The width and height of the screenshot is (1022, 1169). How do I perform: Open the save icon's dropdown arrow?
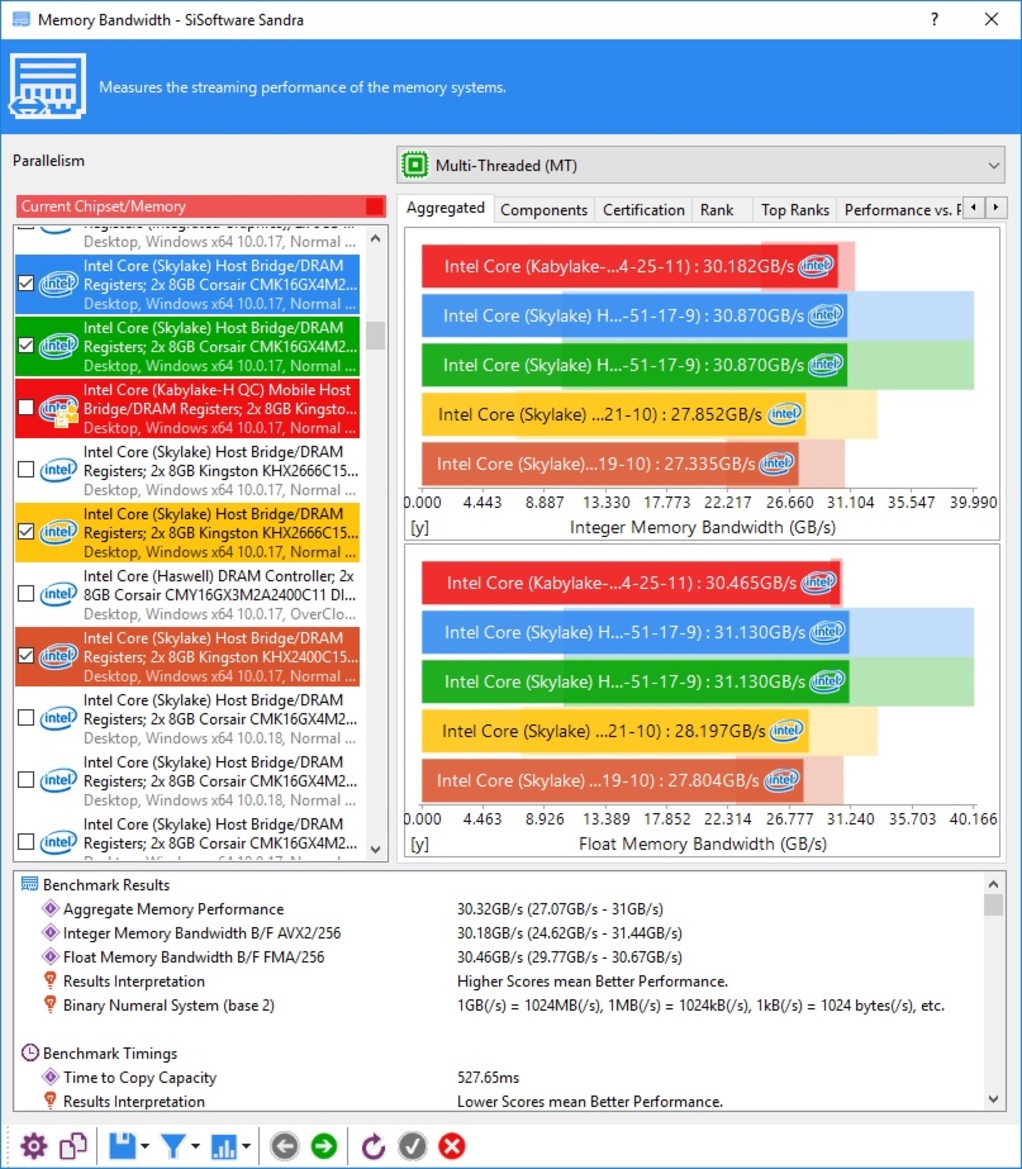coord(145,1146)
